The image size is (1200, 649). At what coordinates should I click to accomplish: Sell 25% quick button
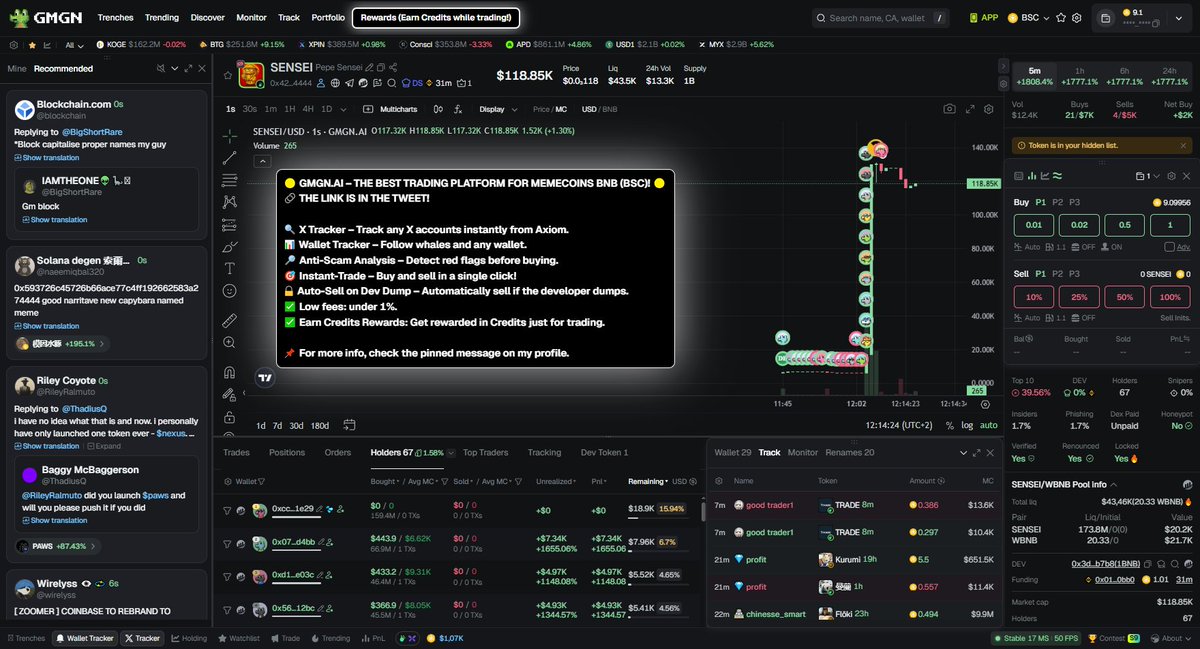pos(1080,297)
